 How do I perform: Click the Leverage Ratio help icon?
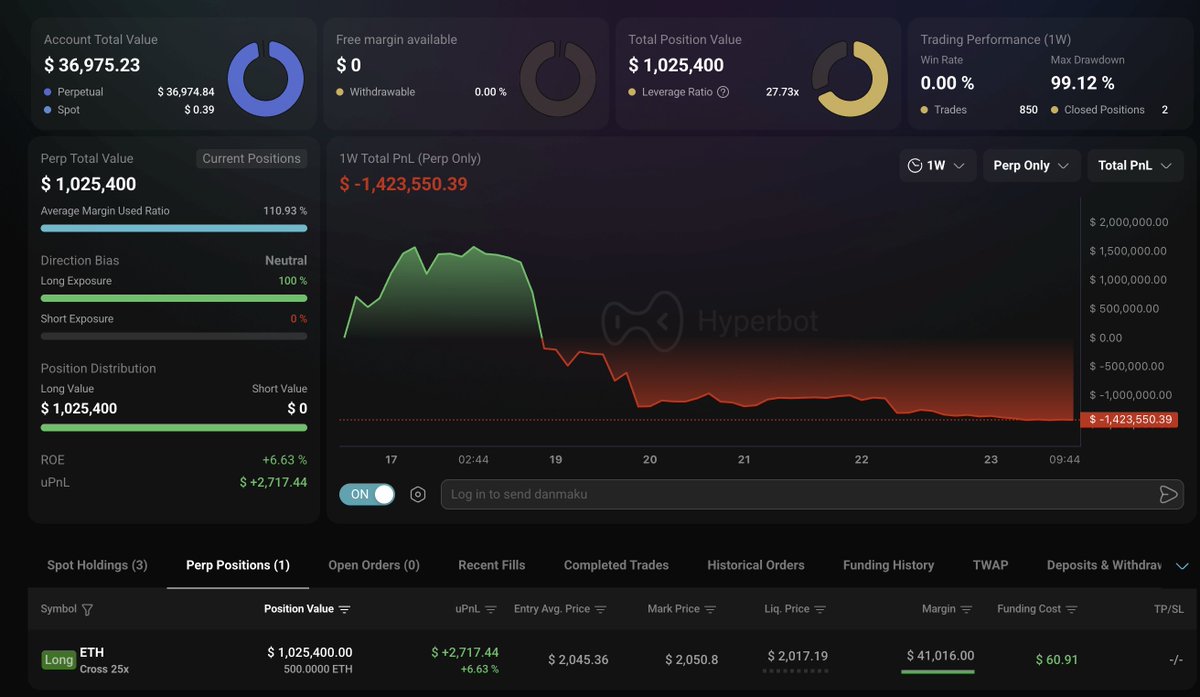tap(724, 92)
